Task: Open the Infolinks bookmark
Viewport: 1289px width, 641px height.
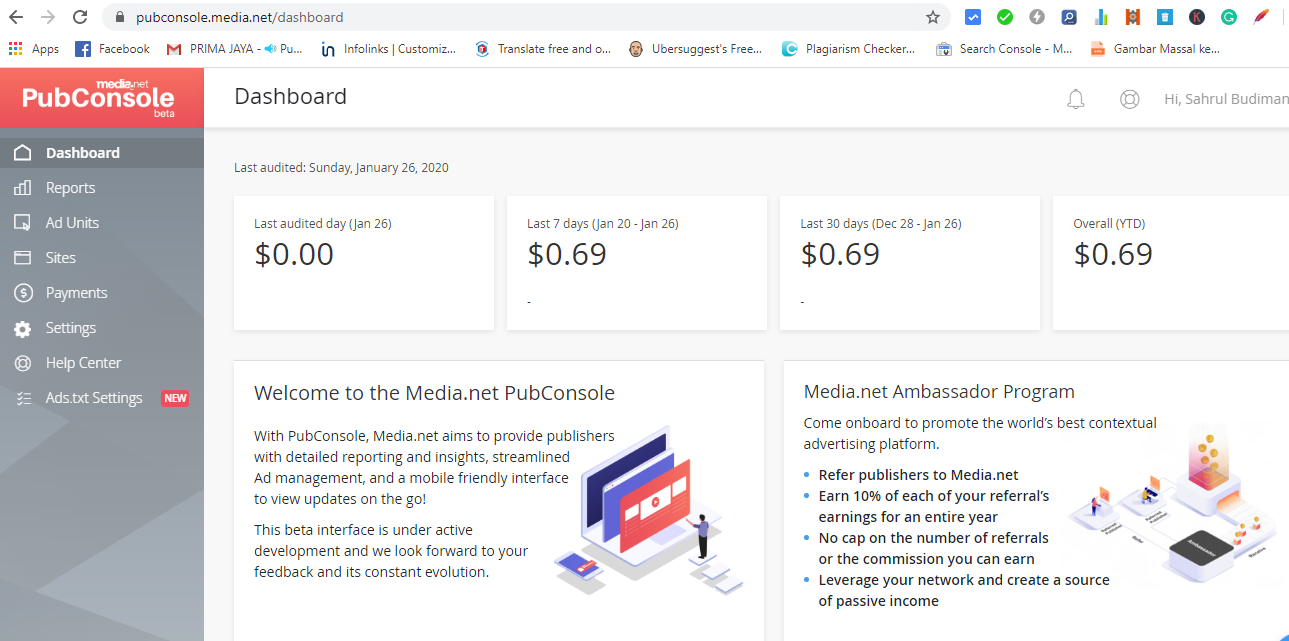Action: point(388,48)
